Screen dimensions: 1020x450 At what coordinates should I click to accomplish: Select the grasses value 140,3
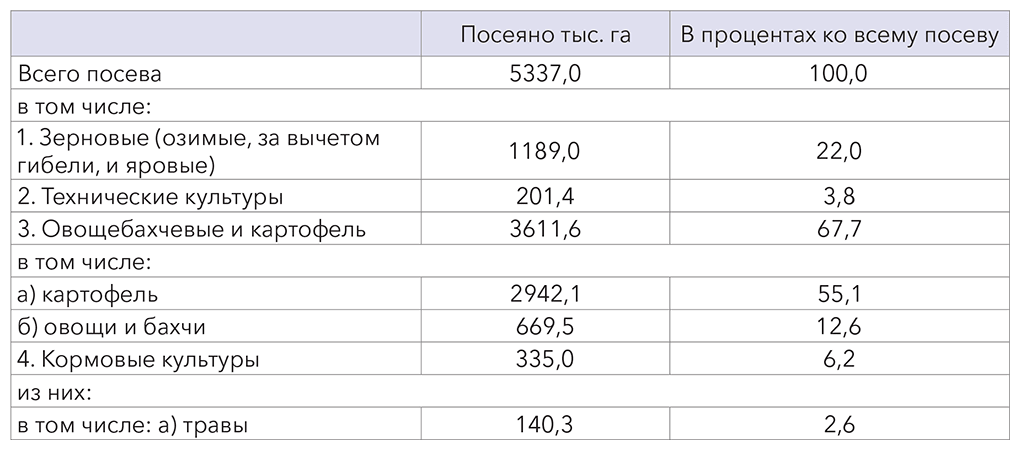coord(545,424)
